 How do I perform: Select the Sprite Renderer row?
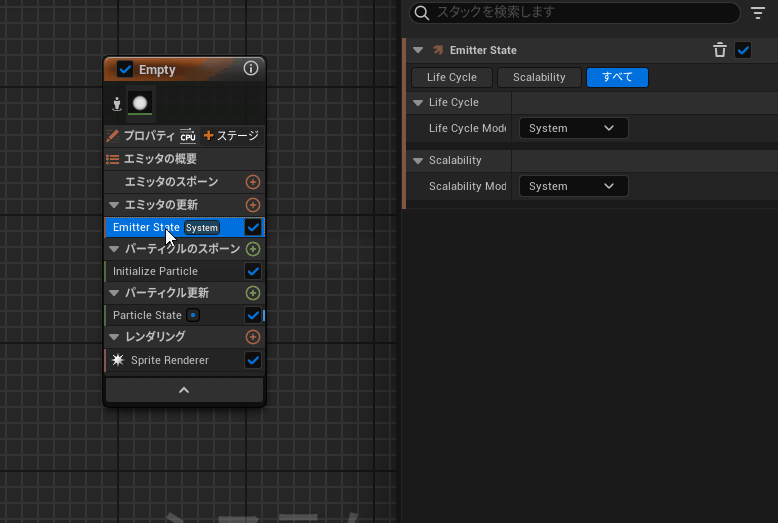click(x=185, y=360)
